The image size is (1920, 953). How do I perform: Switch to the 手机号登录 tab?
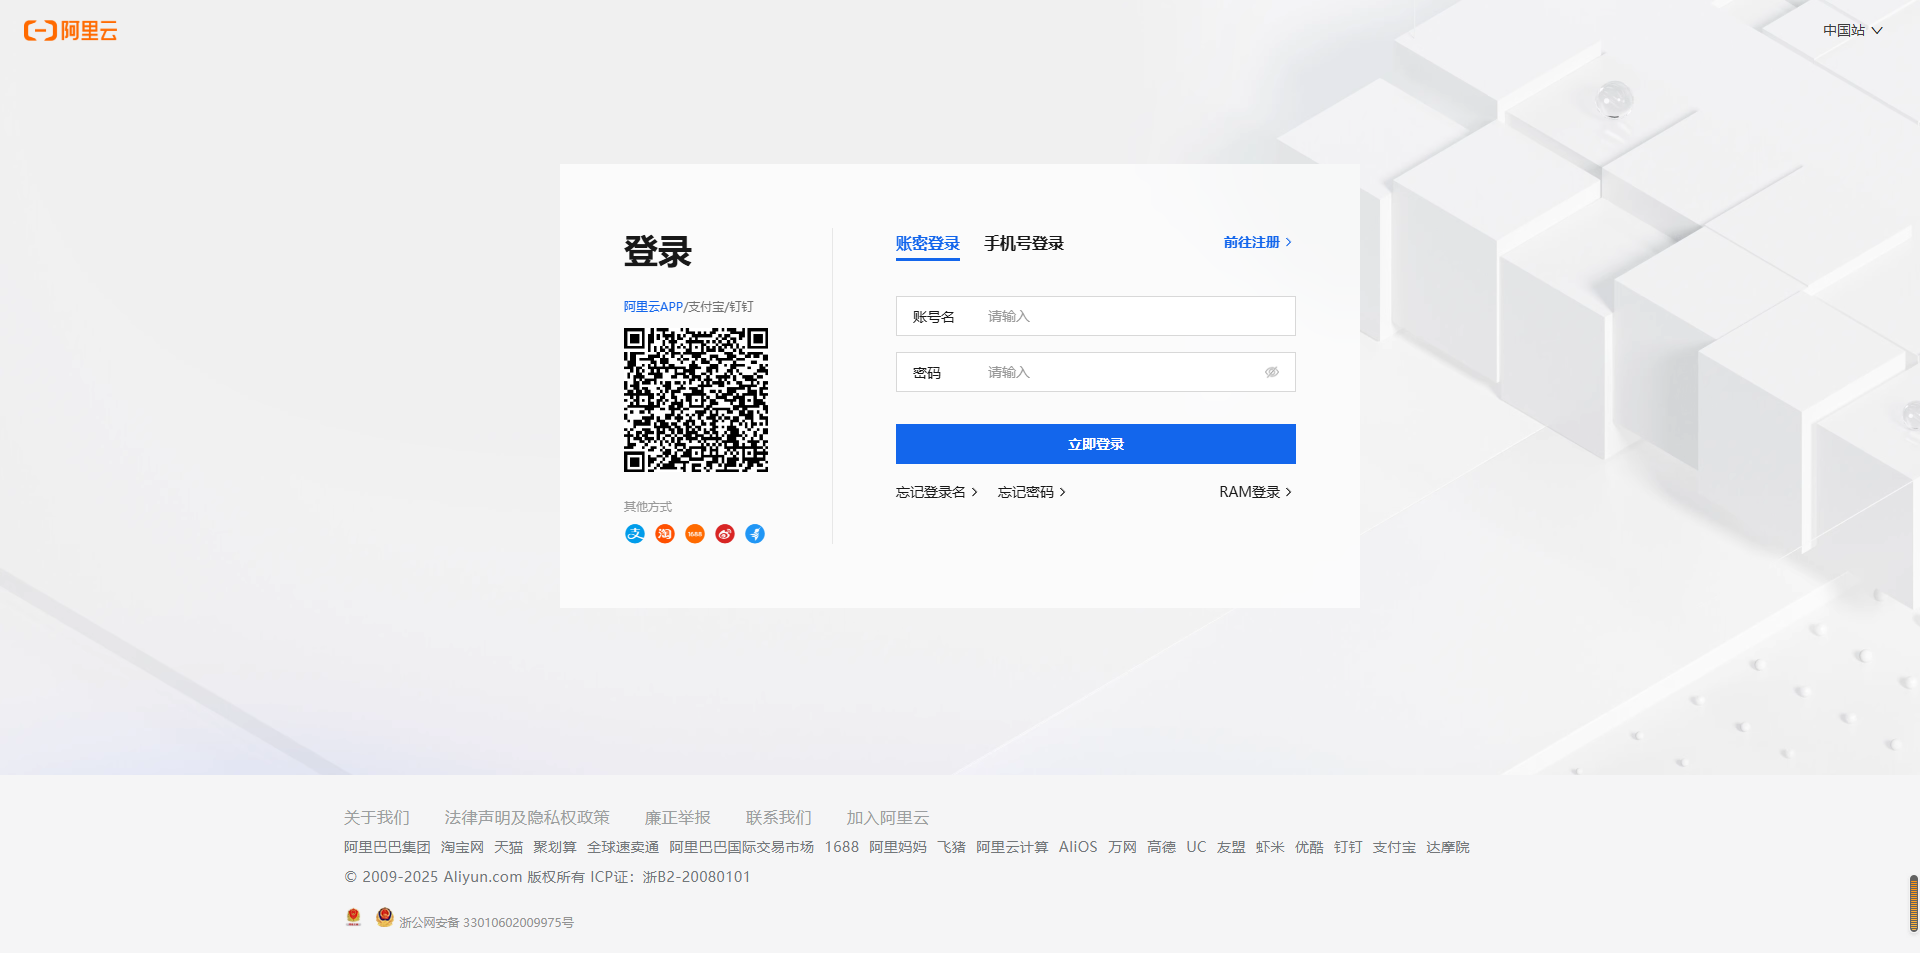(1023, 243)
